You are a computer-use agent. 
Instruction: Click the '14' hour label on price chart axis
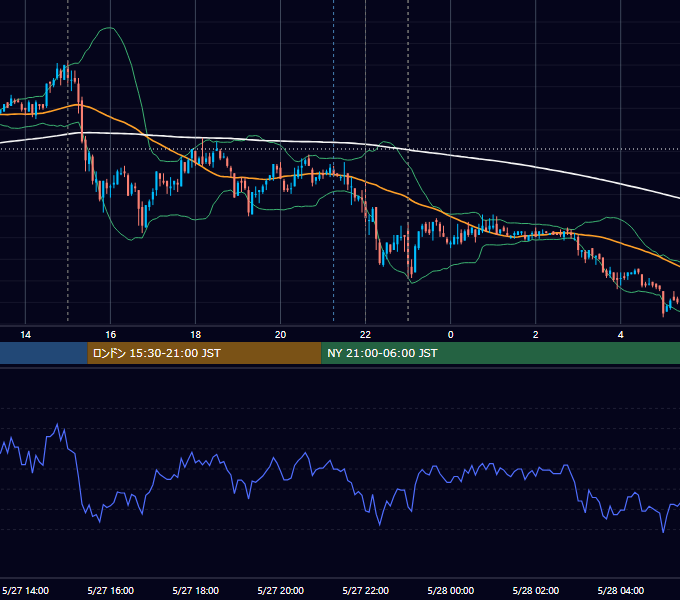click(26, 335)
